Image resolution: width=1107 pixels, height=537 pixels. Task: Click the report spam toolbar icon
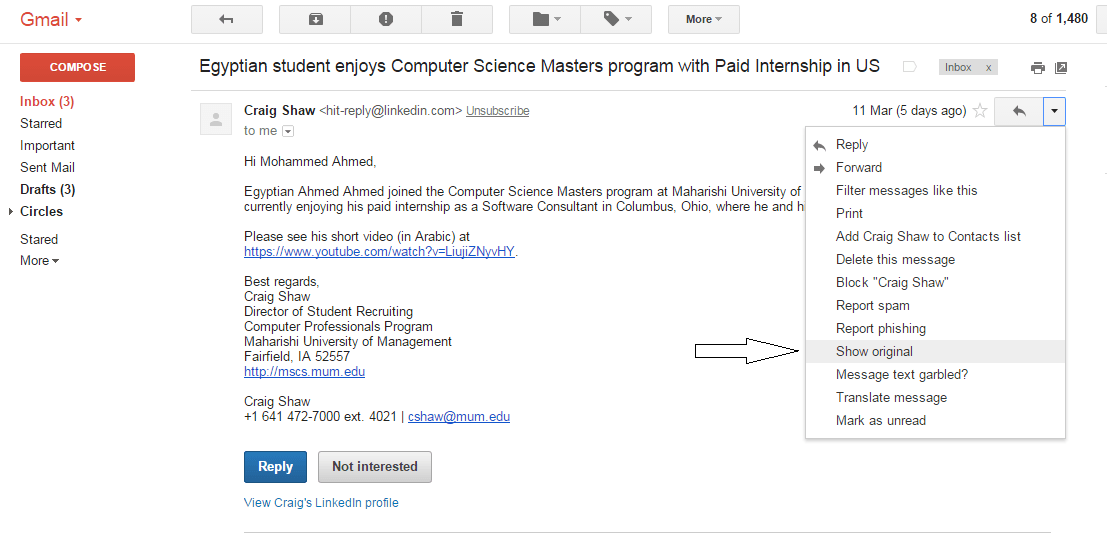click(386, 19)
